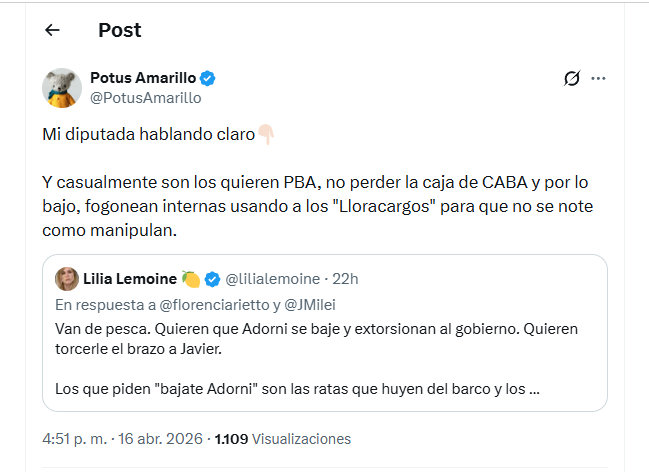The image size is (649, 472).
Task: Click Lilia Lemoine's verified badge
Action: tap(213, 278)
